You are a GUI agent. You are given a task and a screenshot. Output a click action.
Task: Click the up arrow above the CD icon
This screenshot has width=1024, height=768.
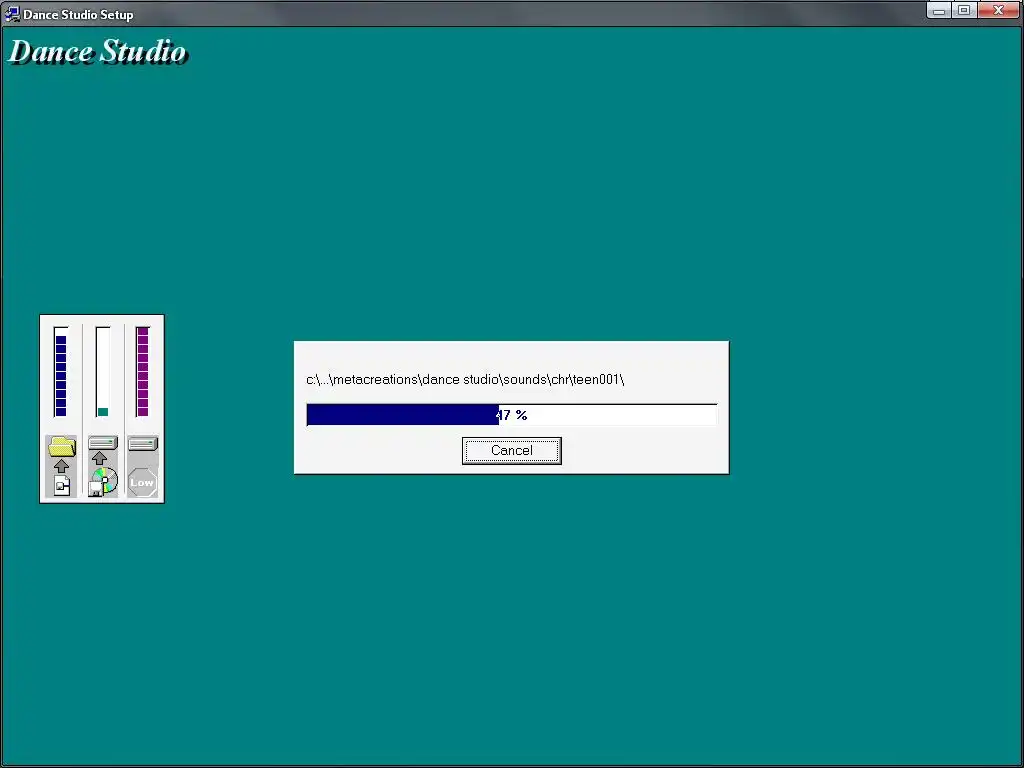click(99, 458)
